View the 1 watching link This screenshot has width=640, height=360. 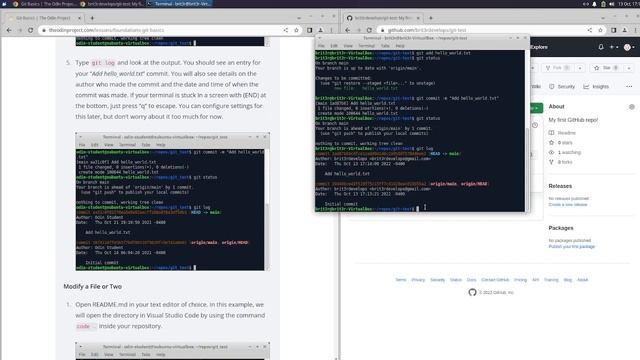point(565,152)
